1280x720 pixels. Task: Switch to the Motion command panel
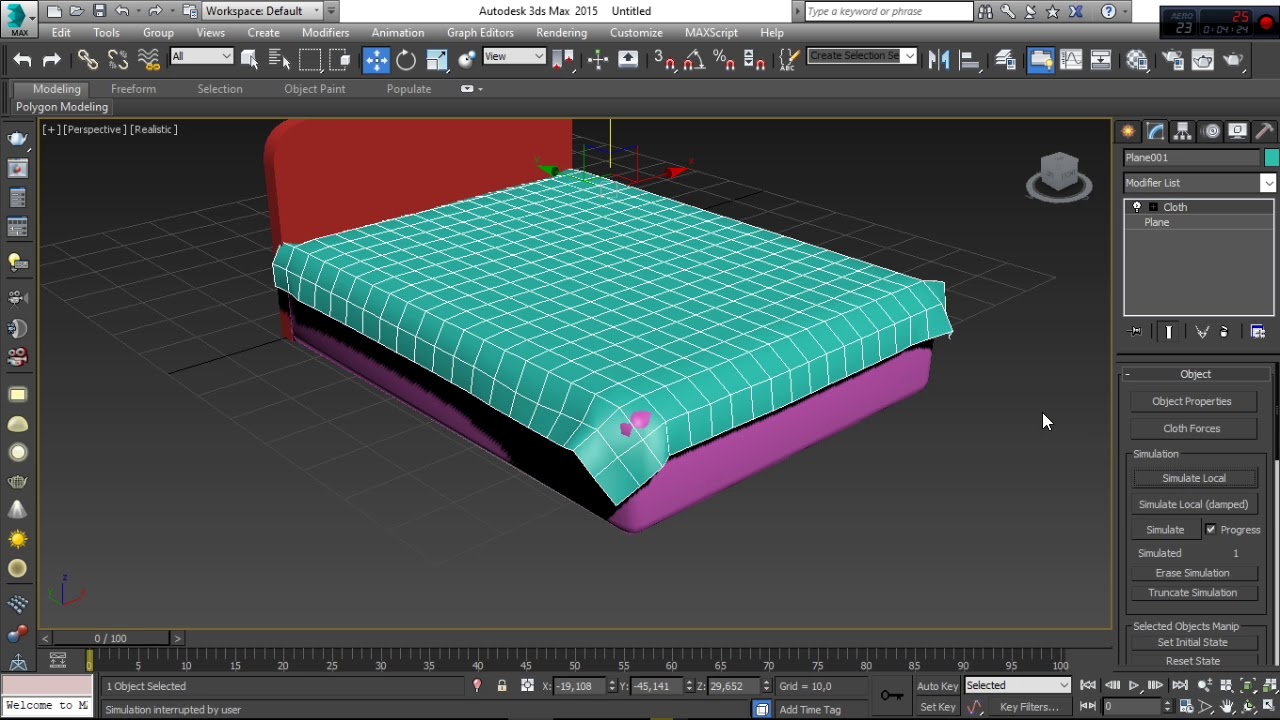click(1211, 131)
